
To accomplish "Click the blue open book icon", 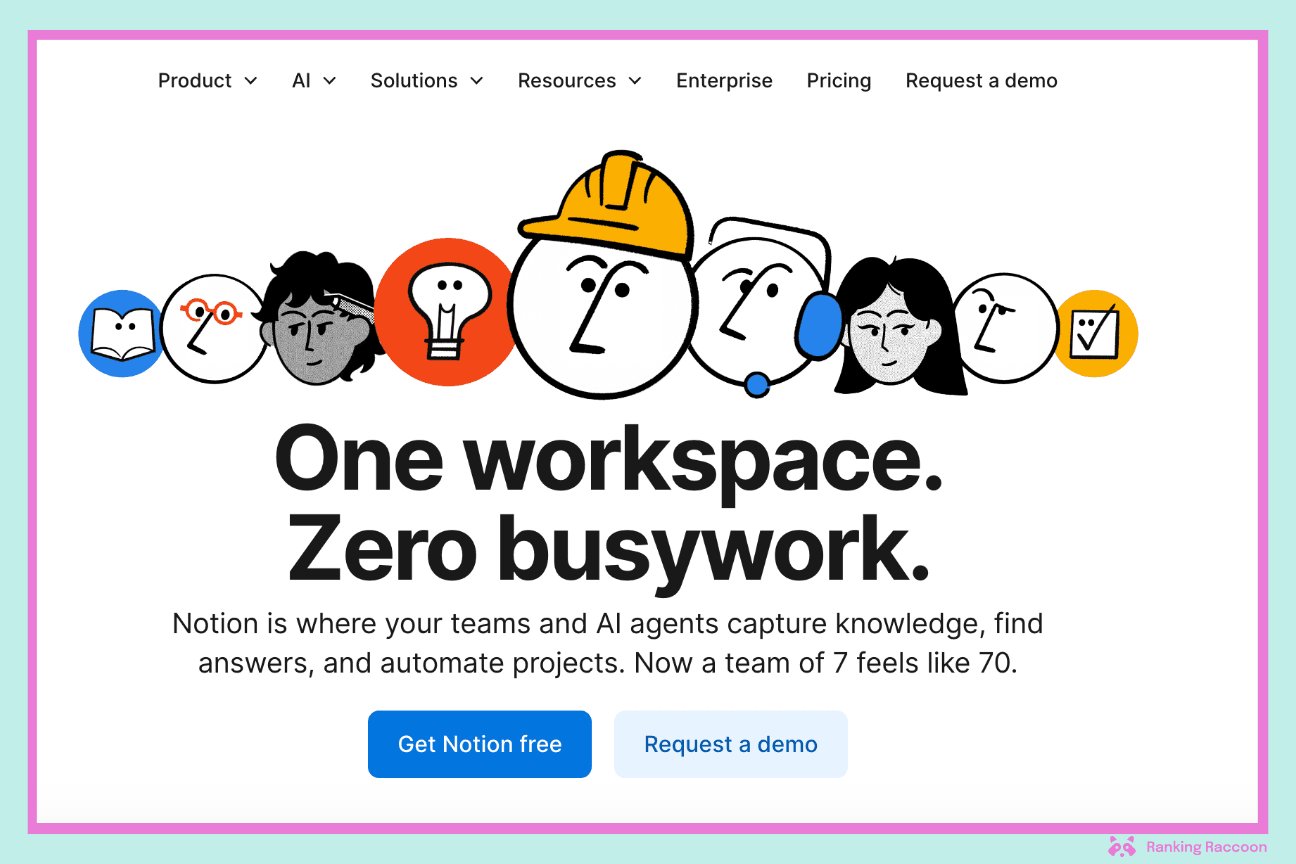I will [x=120, y=333].
